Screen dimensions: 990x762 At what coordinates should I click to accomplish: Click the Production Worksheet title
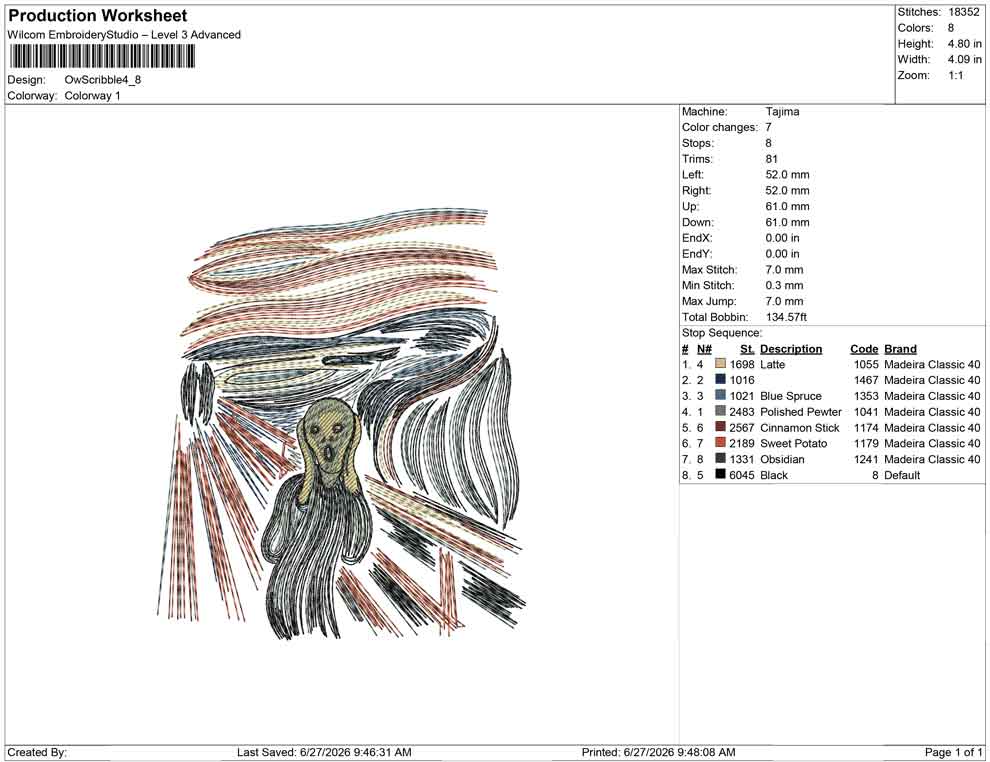coord(98,16)
